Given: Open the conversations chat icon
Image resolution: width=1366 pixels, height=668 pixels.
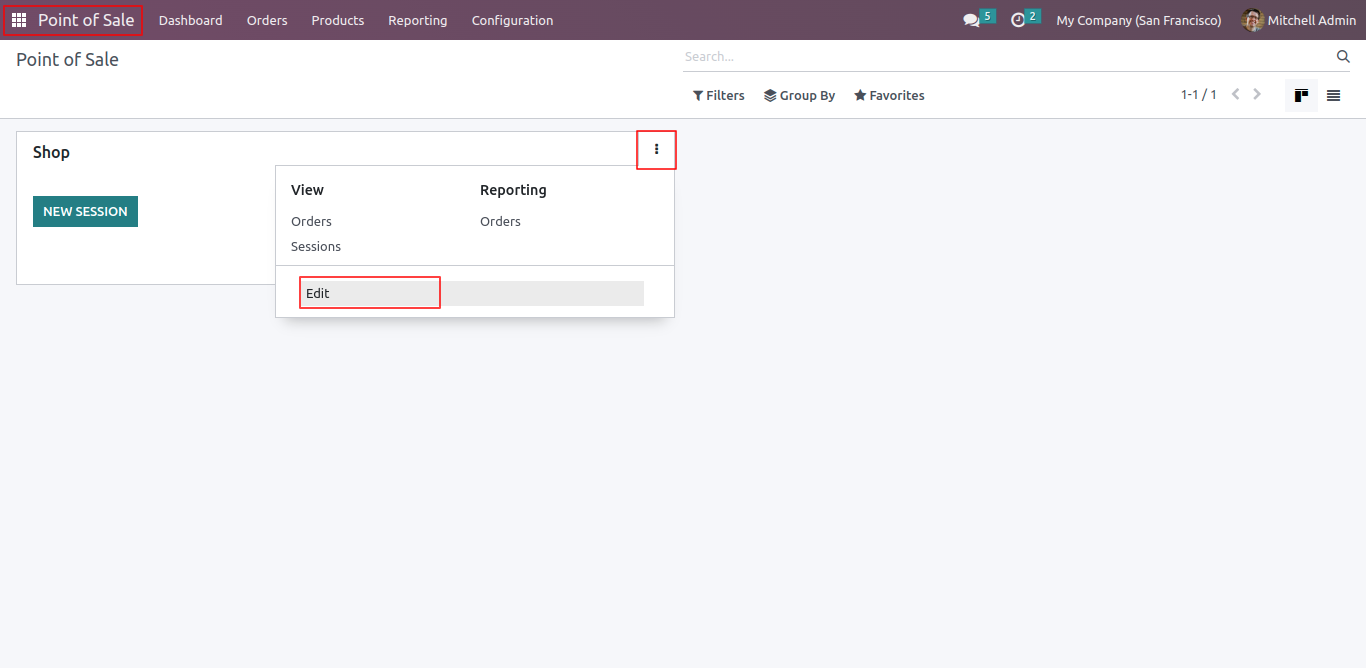Looking at the screenshot, I should pos(971,20).
